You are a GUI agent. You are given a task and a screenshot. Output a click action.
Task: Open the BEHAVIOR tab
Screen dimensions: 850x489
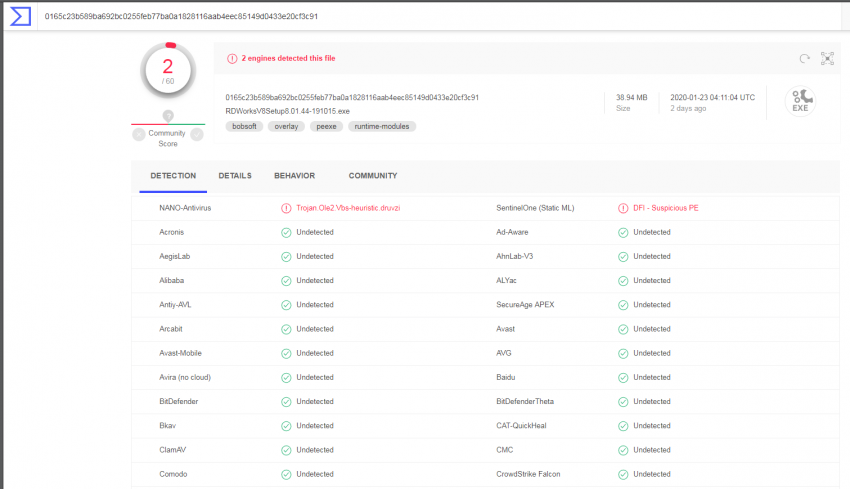(294, 176)
